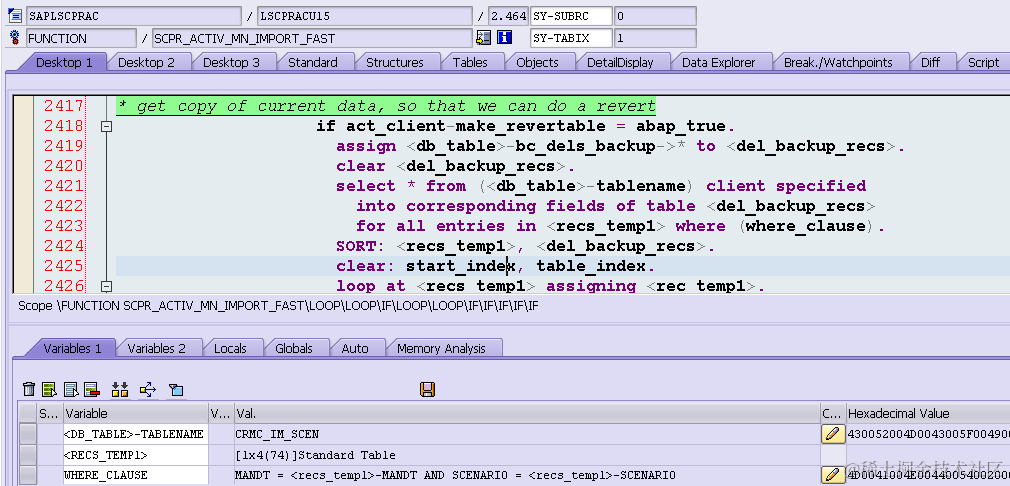The height and width of the screenshot is (486, 1010).
Task: Click the FUNCTION type field
Action: [81, 38]
